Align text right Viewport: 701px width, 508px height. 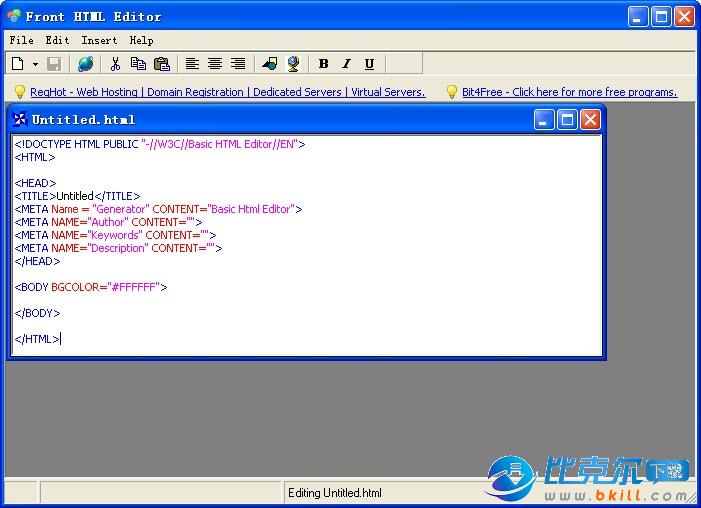(x=238, y=64)
